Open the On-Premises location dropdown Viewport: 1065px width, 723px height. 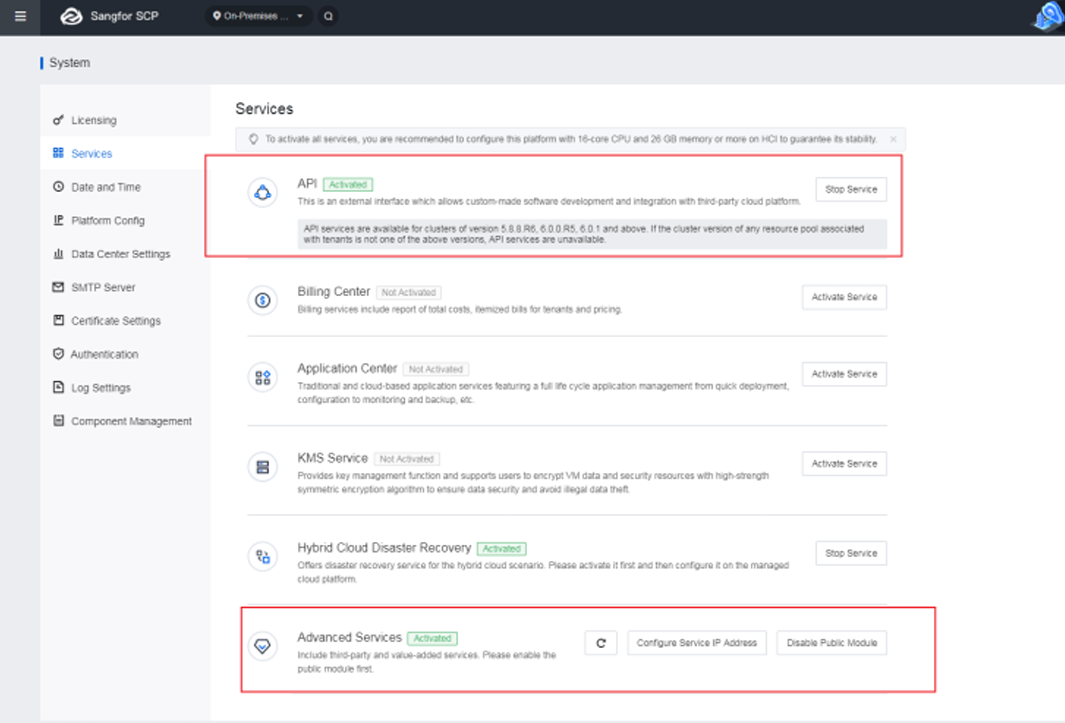[x=258, y=17]
